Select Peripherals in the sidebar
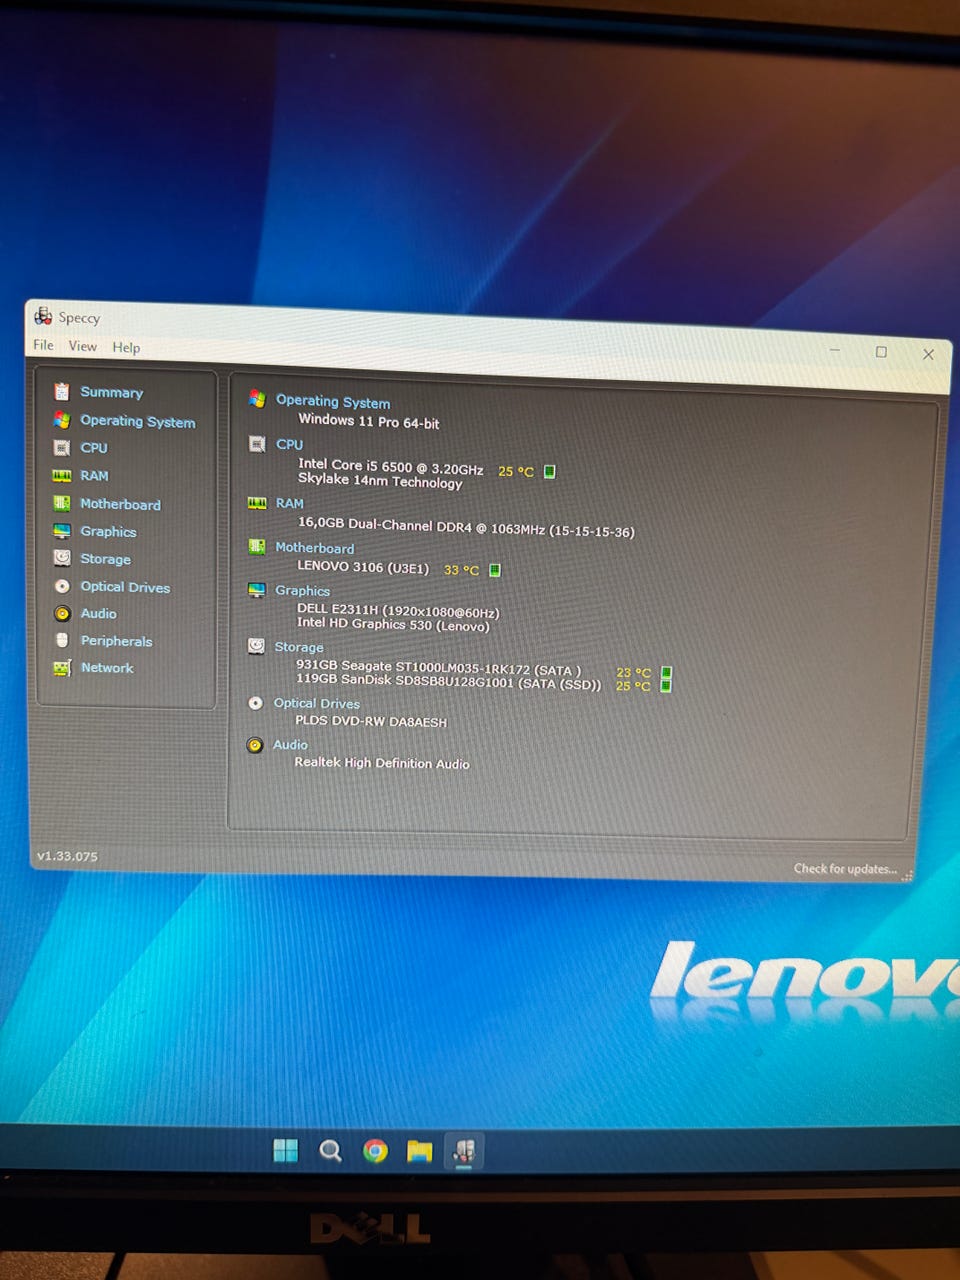The image size is (960, 1280). pyautogui.click(x=116, y=641)
